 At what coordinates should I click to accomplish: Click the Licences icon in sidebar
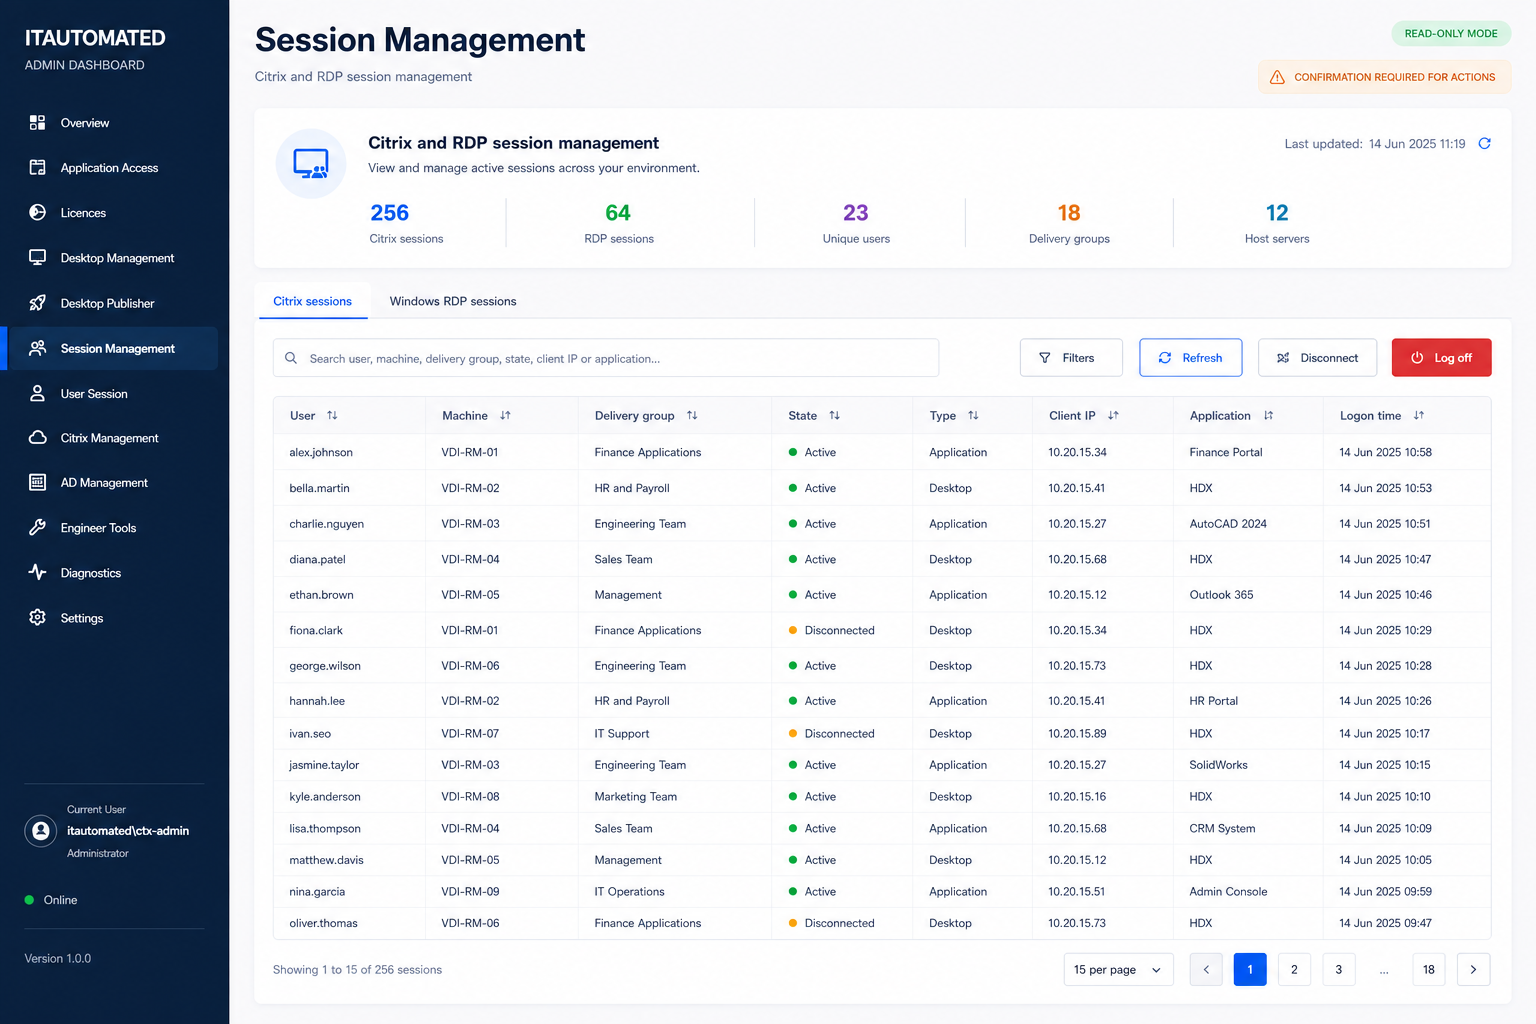[37, 213]
